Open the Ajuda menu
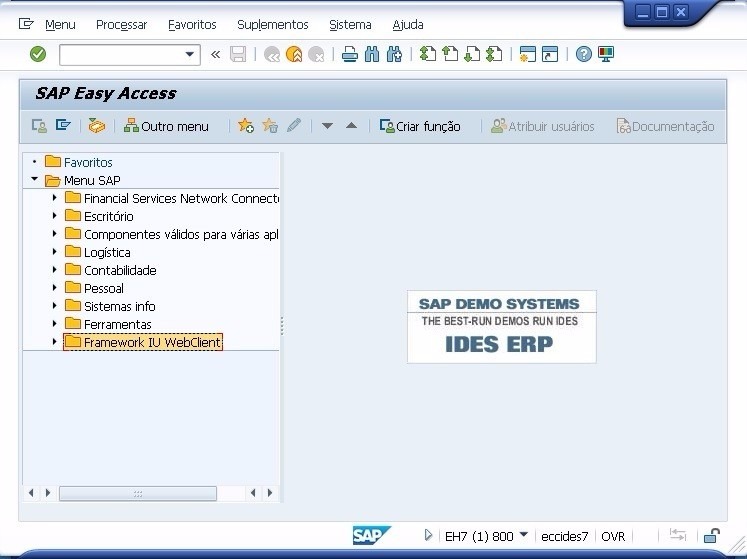 click(x=408, y=24)
